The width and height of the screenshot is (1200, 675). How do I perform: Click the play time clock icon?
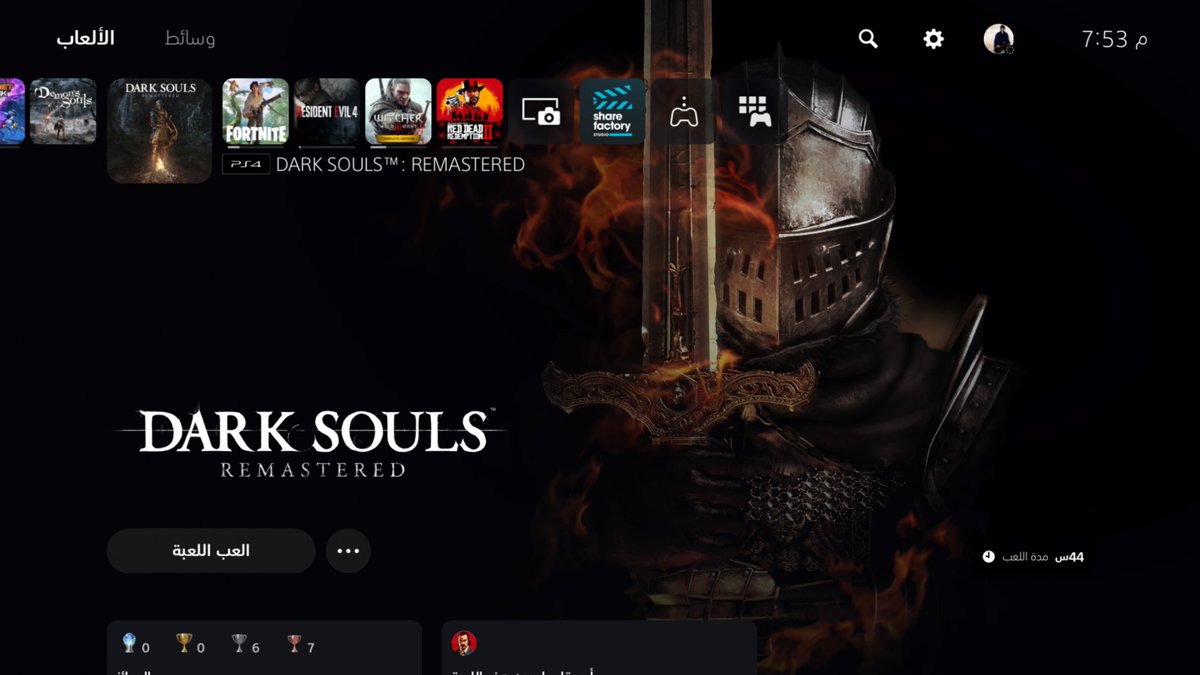pyautogui.click(x=989, y=556)
